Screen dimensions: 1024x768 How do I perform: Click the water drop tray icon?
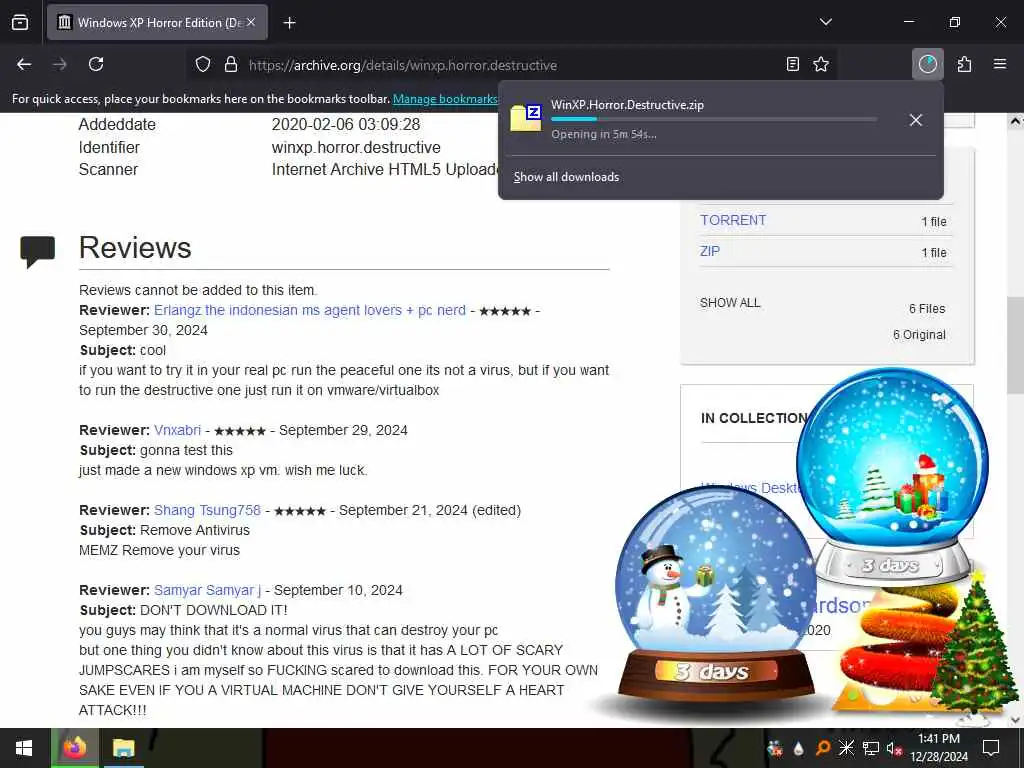[x=799, y=748]
